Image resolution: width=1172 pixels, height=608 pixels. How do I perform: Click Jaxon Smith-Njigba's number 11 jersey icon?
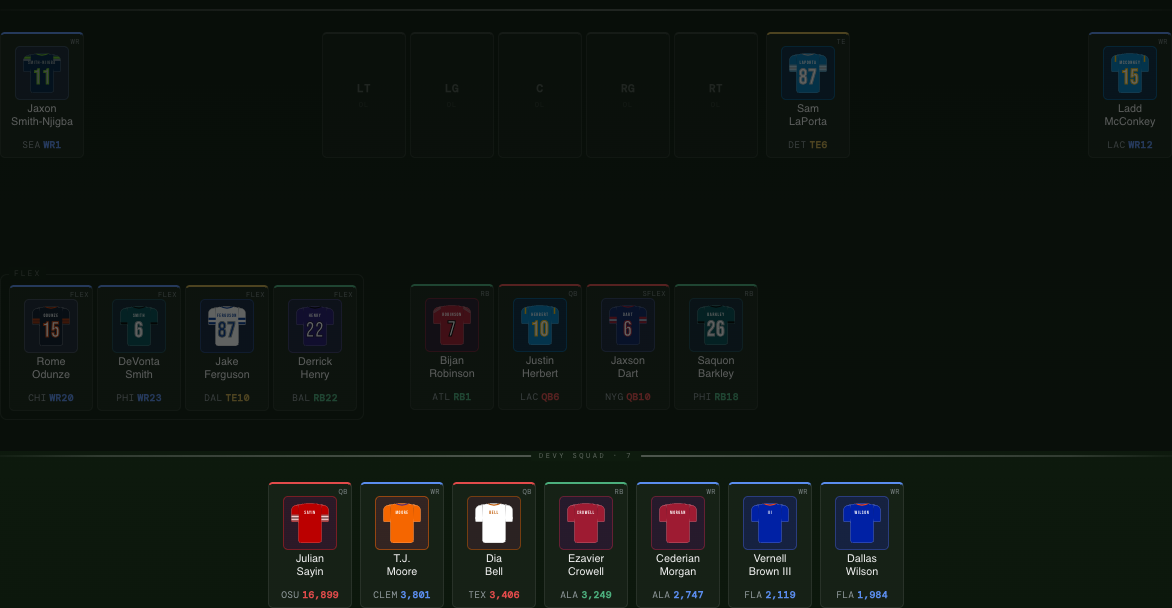tap(42, 73)
